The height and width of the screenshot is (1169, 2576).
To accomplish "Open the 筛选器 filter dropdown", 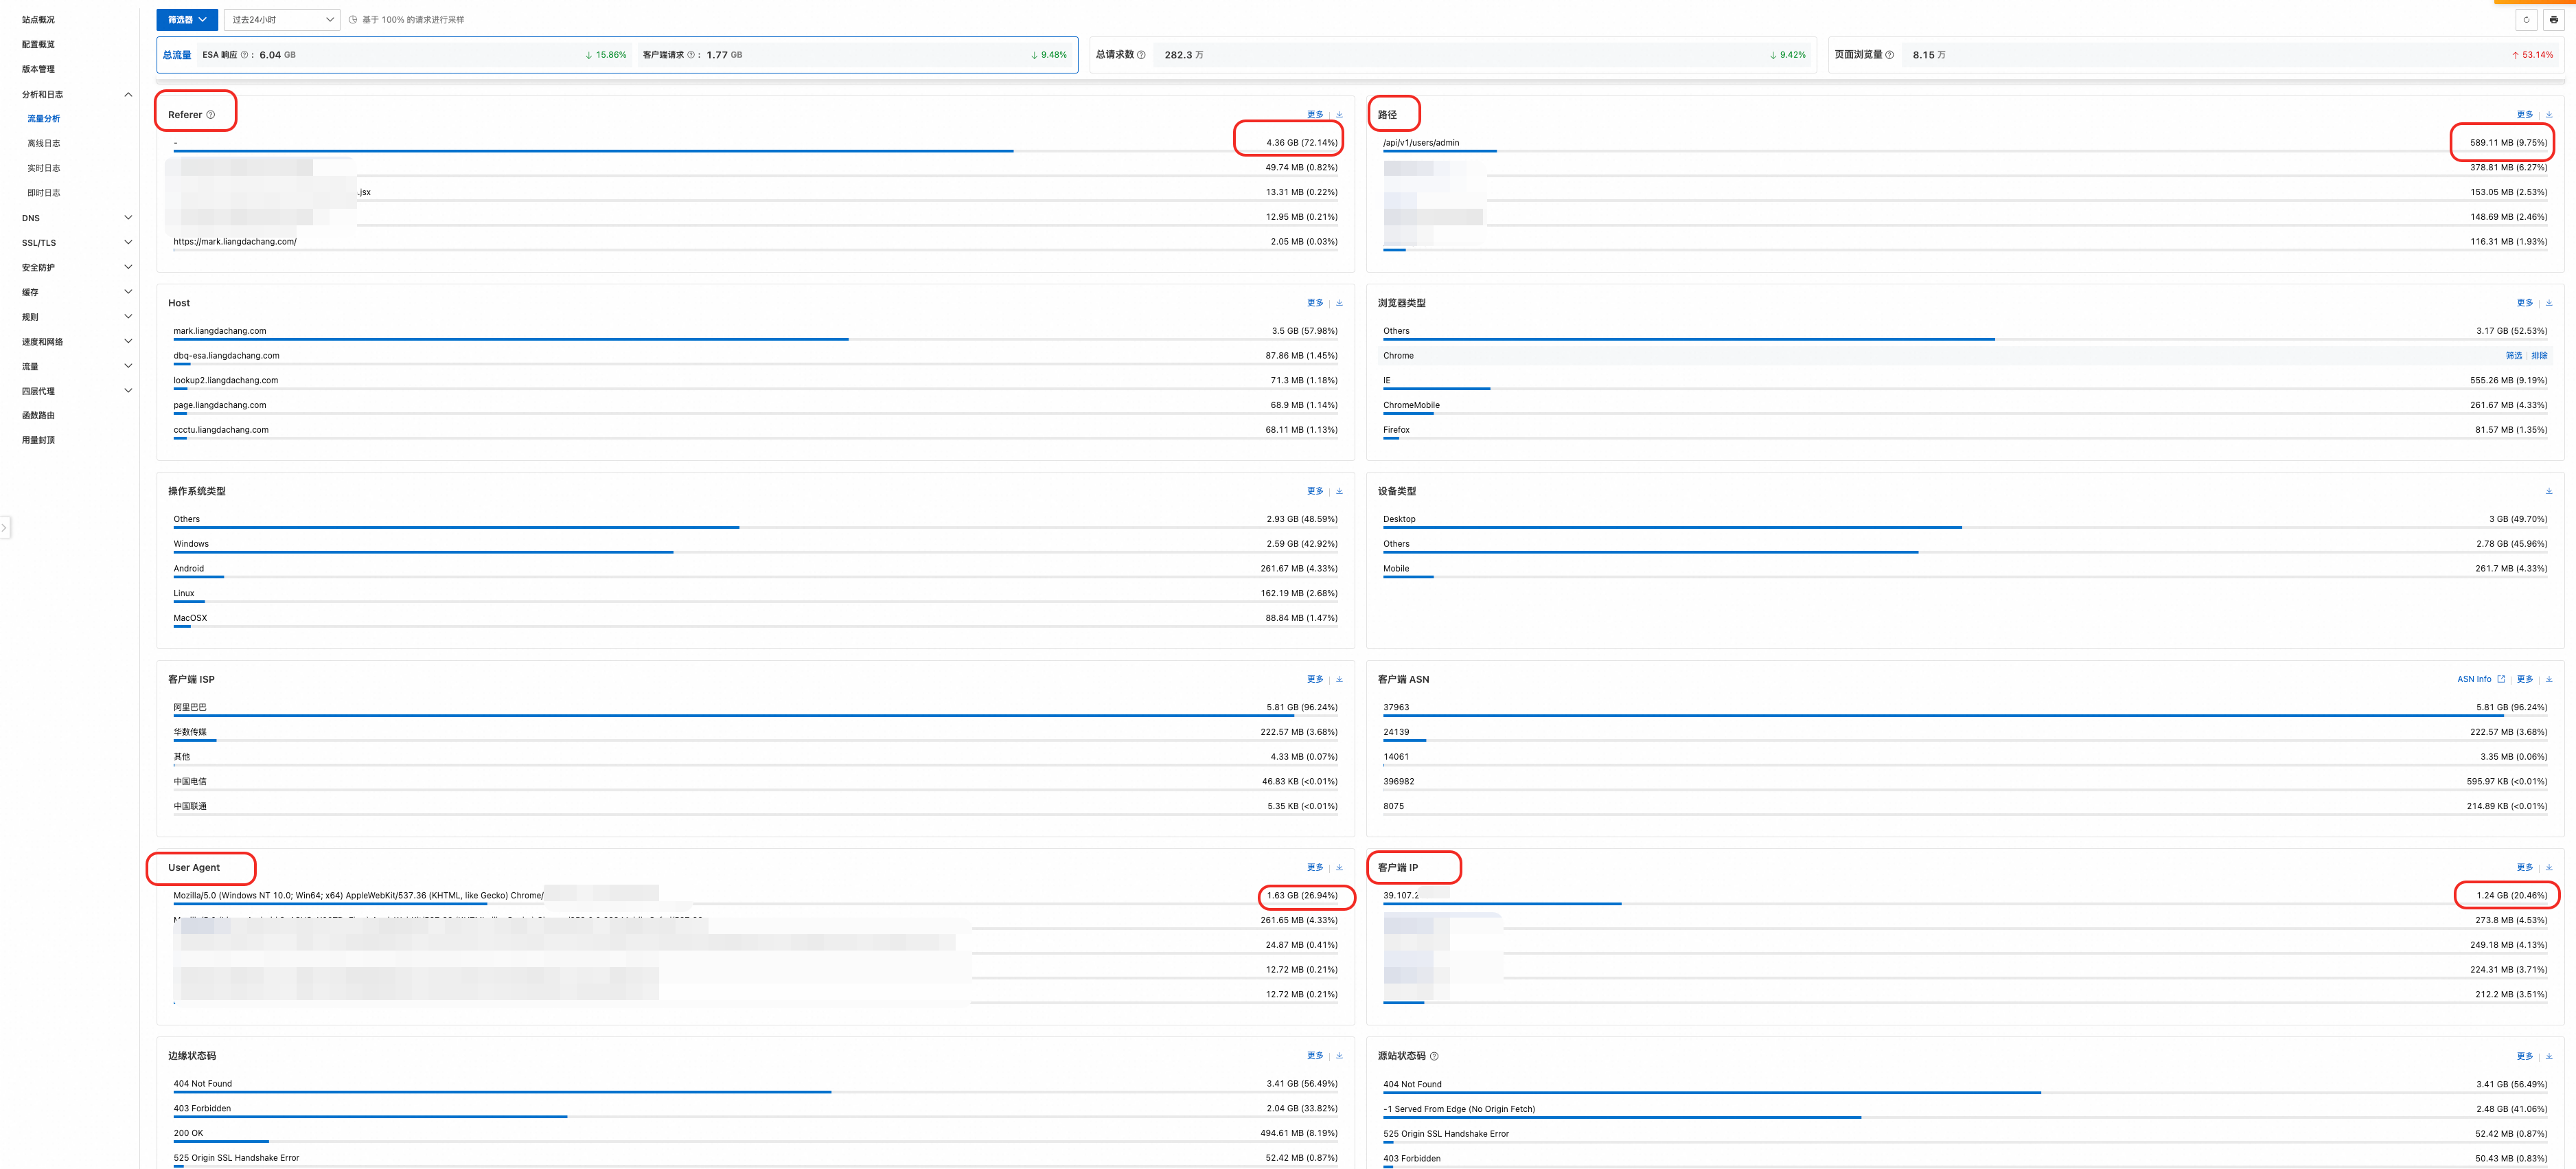I will (x=187, y=20).
